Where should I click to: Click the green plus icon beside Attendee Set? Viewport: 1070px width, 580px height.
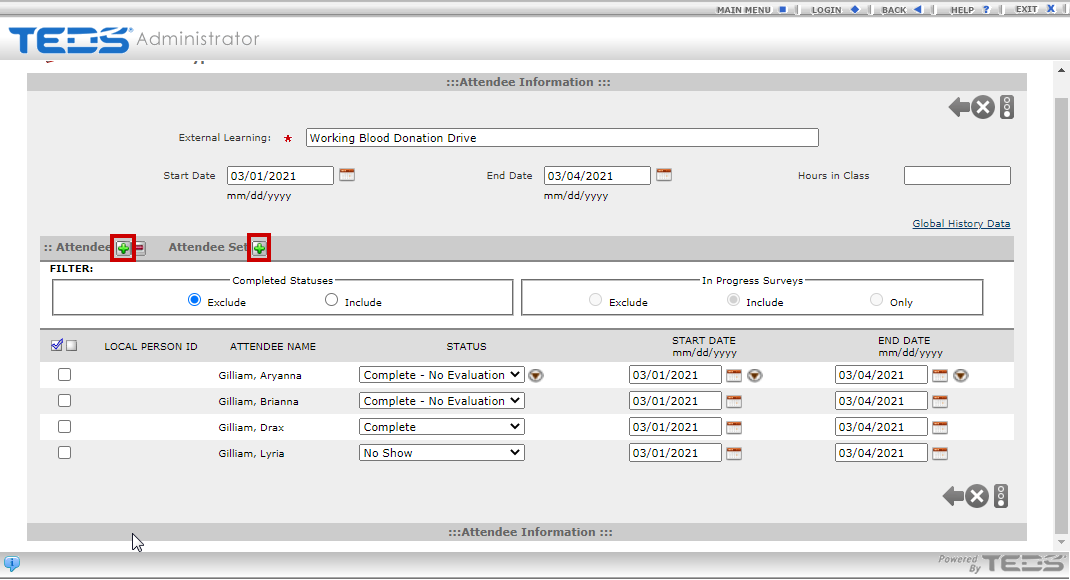[x=260, y=248]
